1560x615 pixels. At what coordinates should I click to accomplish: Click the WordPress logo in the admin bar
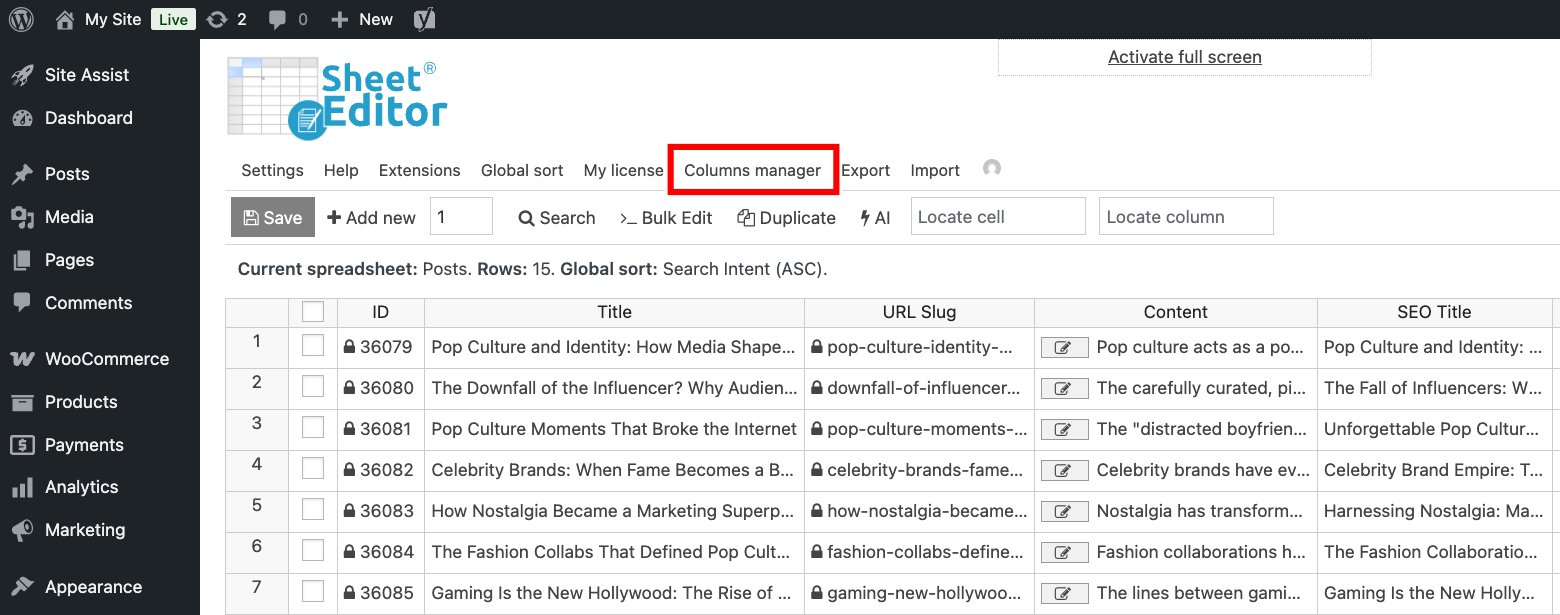(21, 18)
